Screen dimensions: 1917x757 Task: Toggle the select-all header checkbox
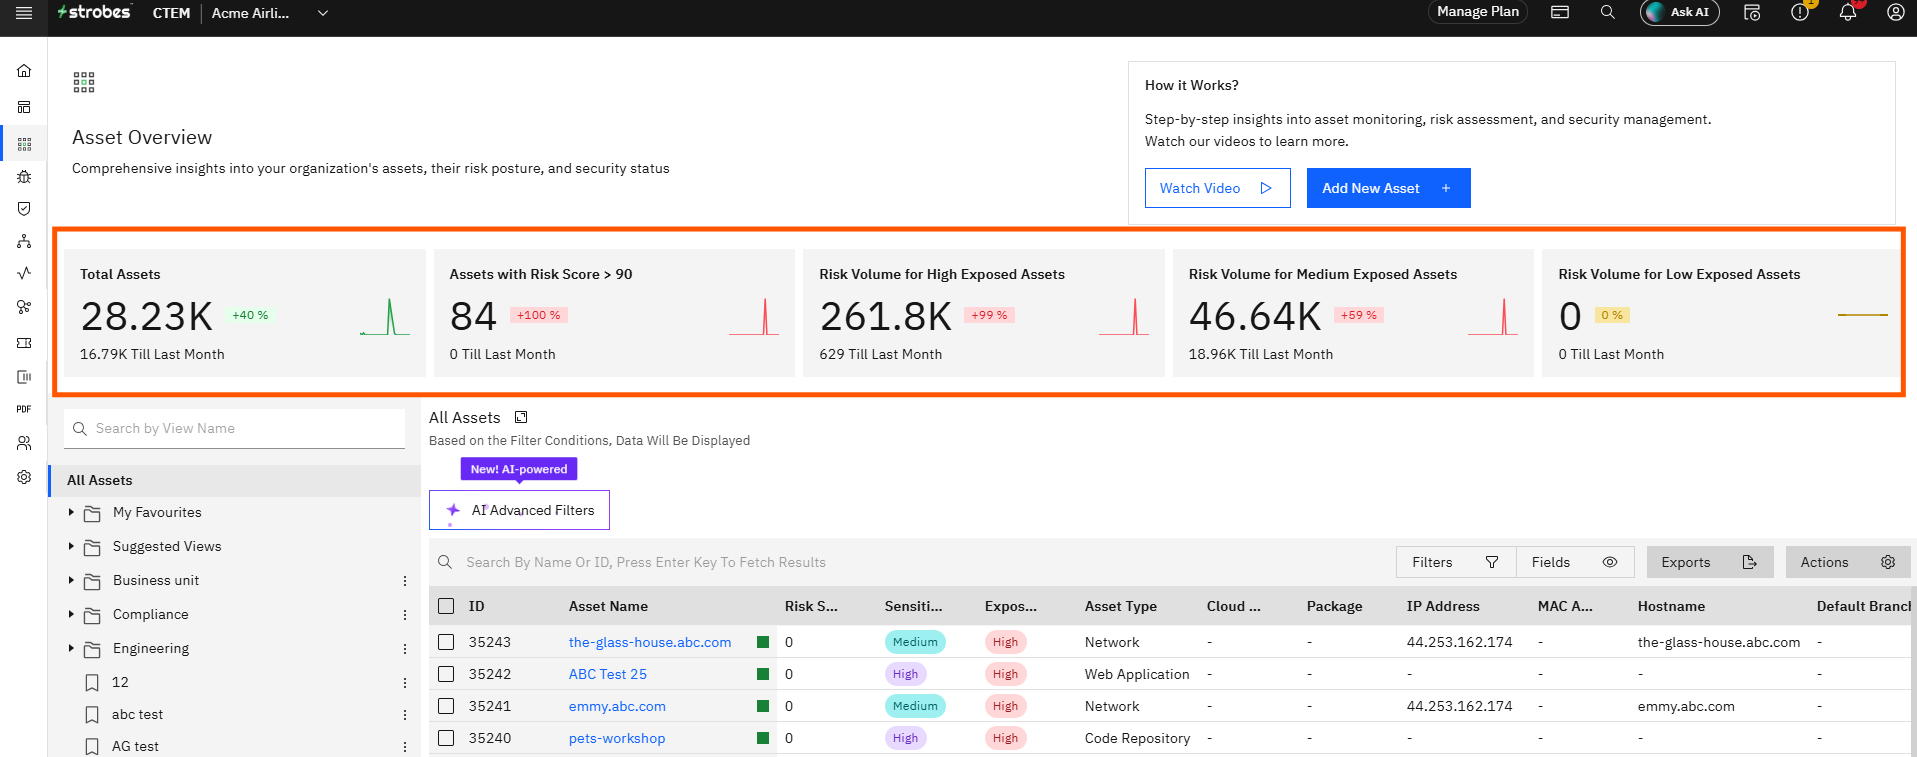tap(446, 606)
